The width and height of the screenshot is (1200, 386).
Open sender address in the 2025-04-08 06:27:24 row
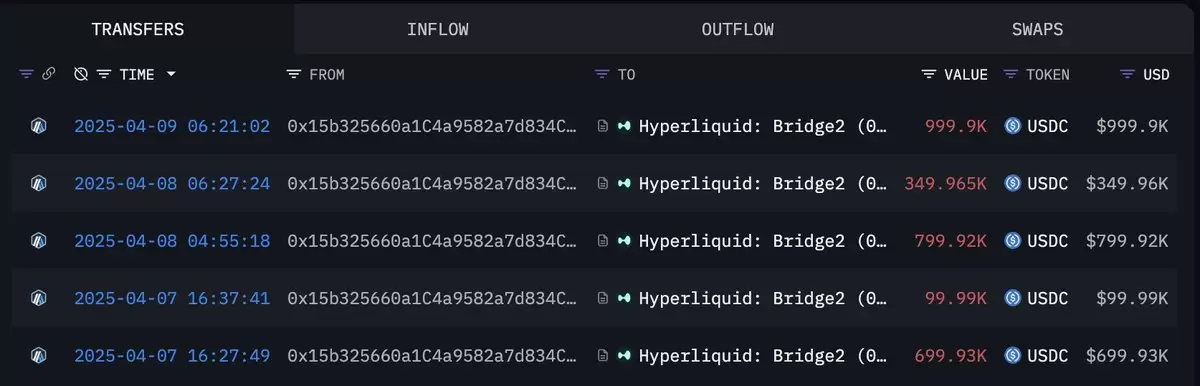coord(432,184)
